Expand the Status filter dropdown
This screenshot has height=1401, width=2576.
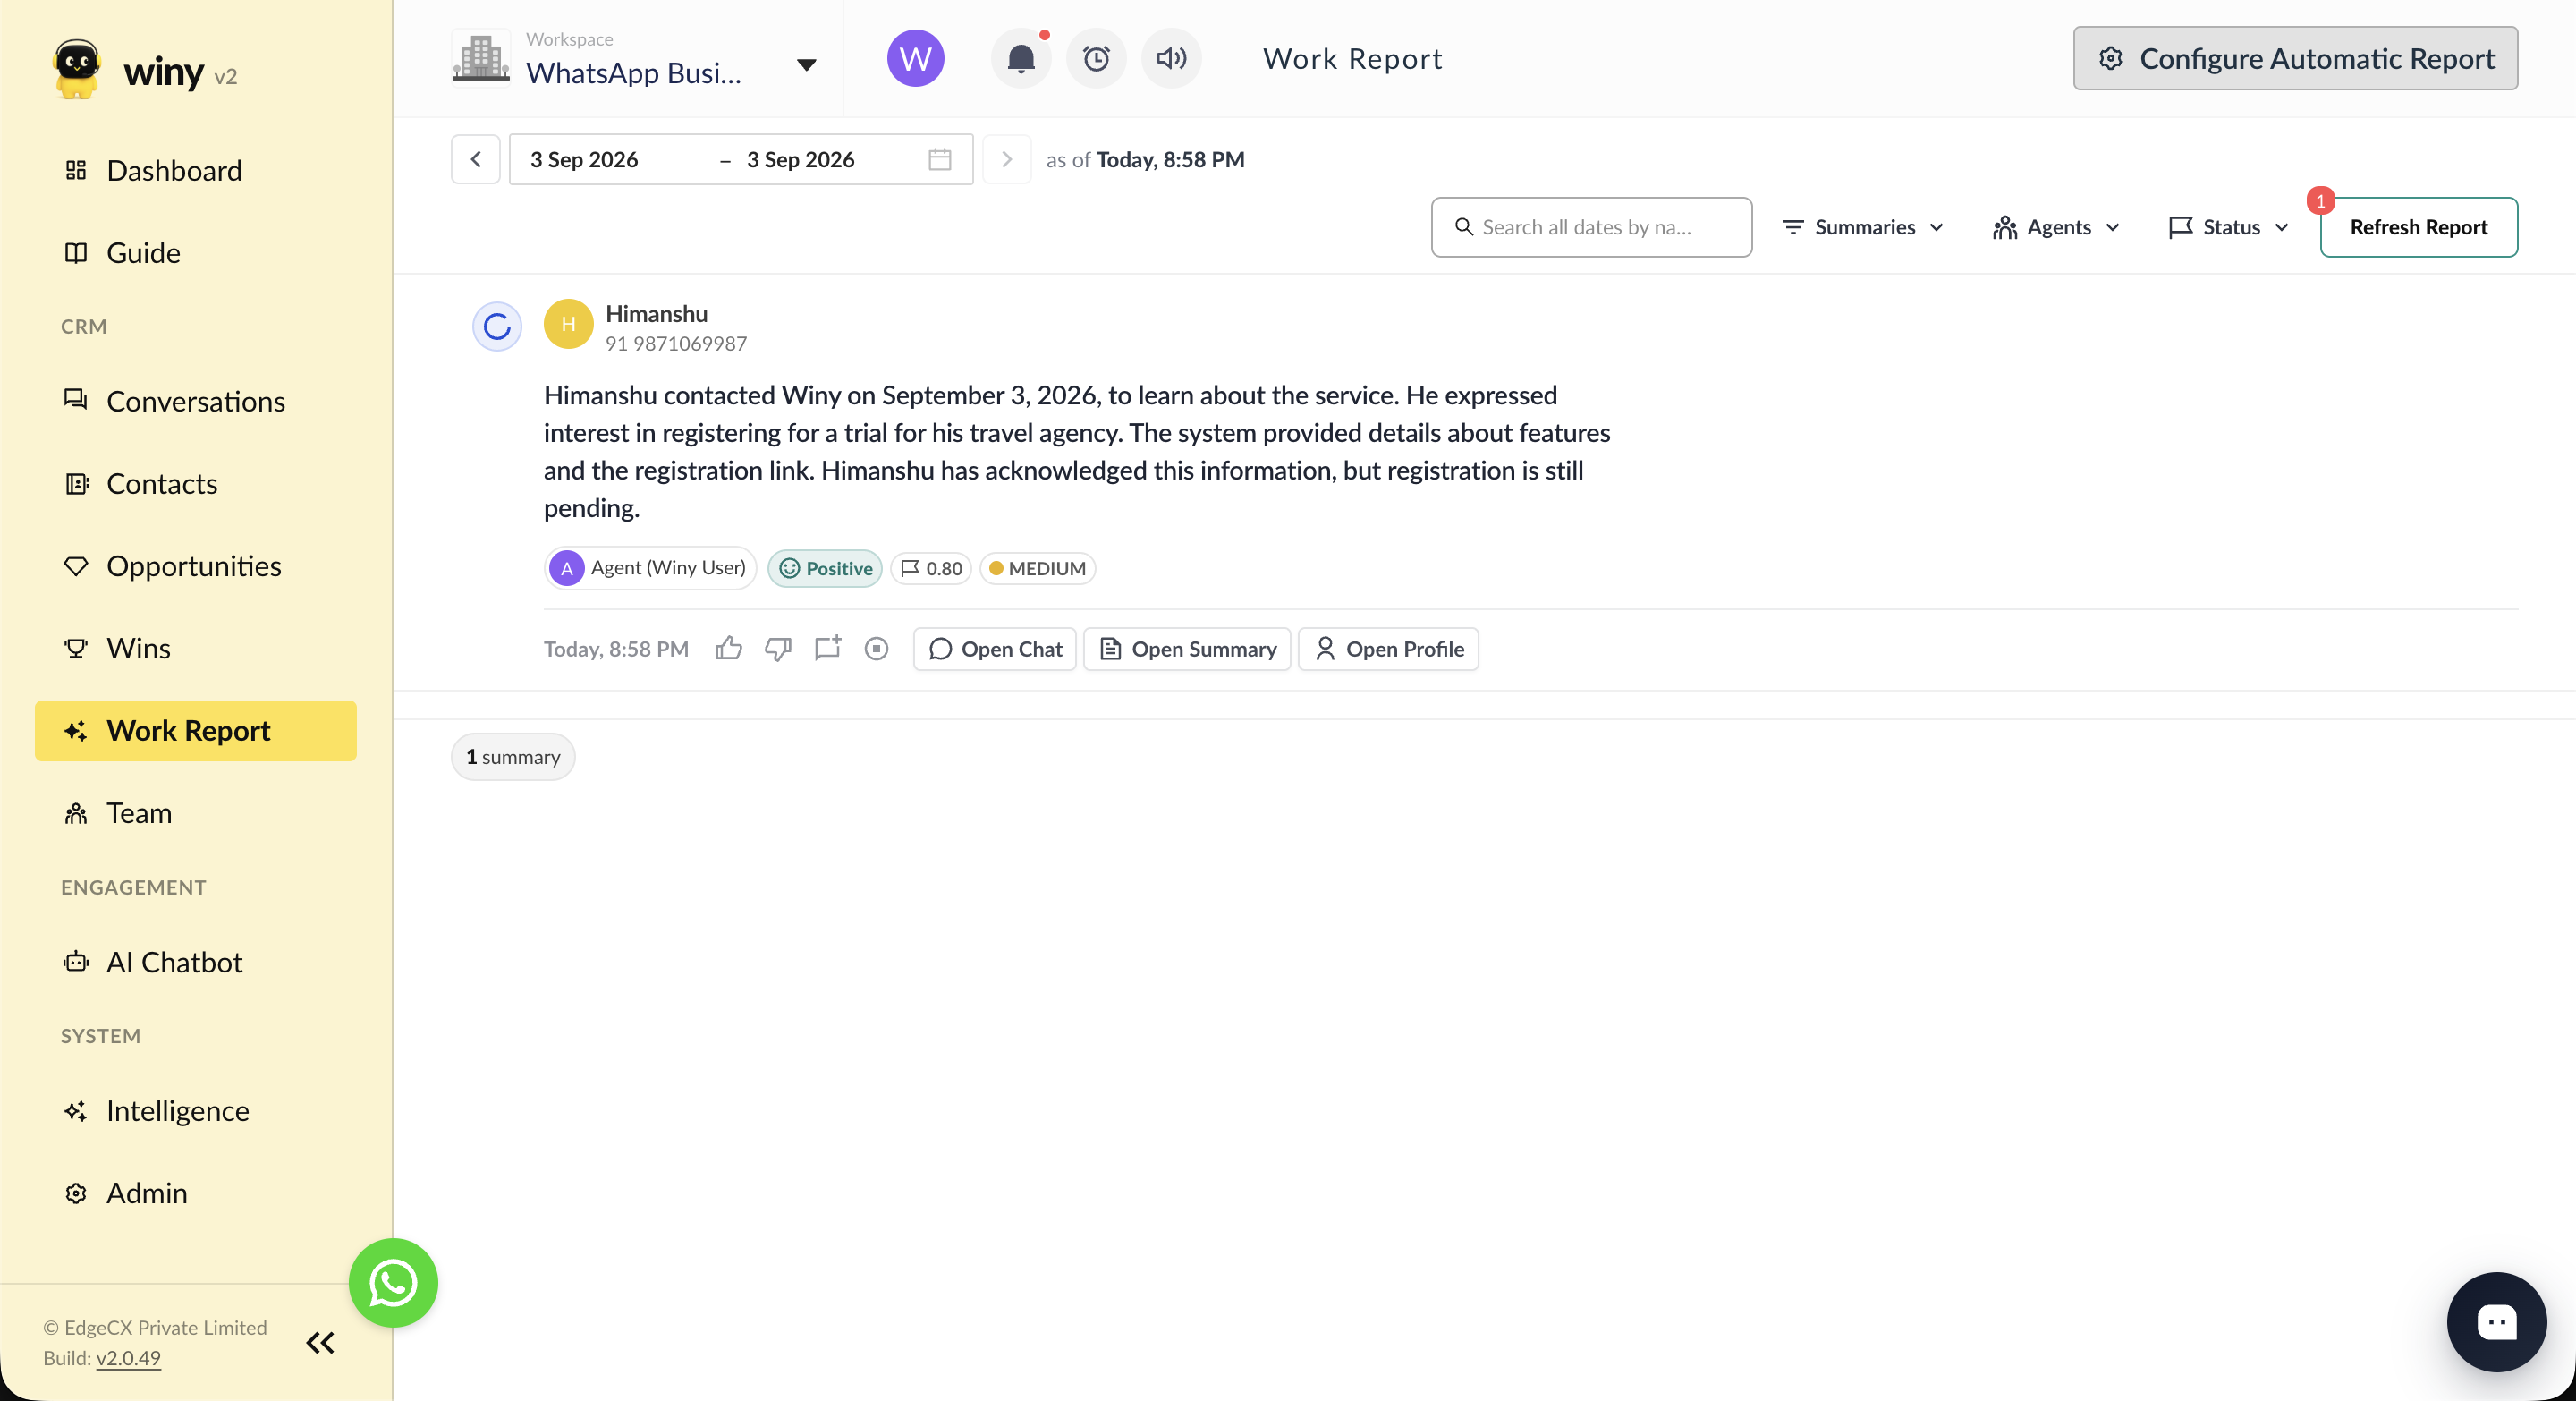pos(2228,227)
